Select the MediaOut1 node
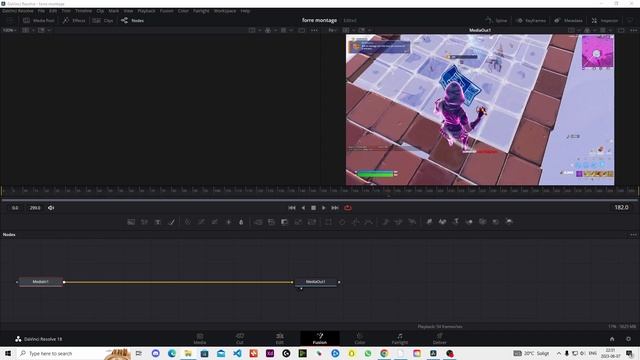 point(316,282)
